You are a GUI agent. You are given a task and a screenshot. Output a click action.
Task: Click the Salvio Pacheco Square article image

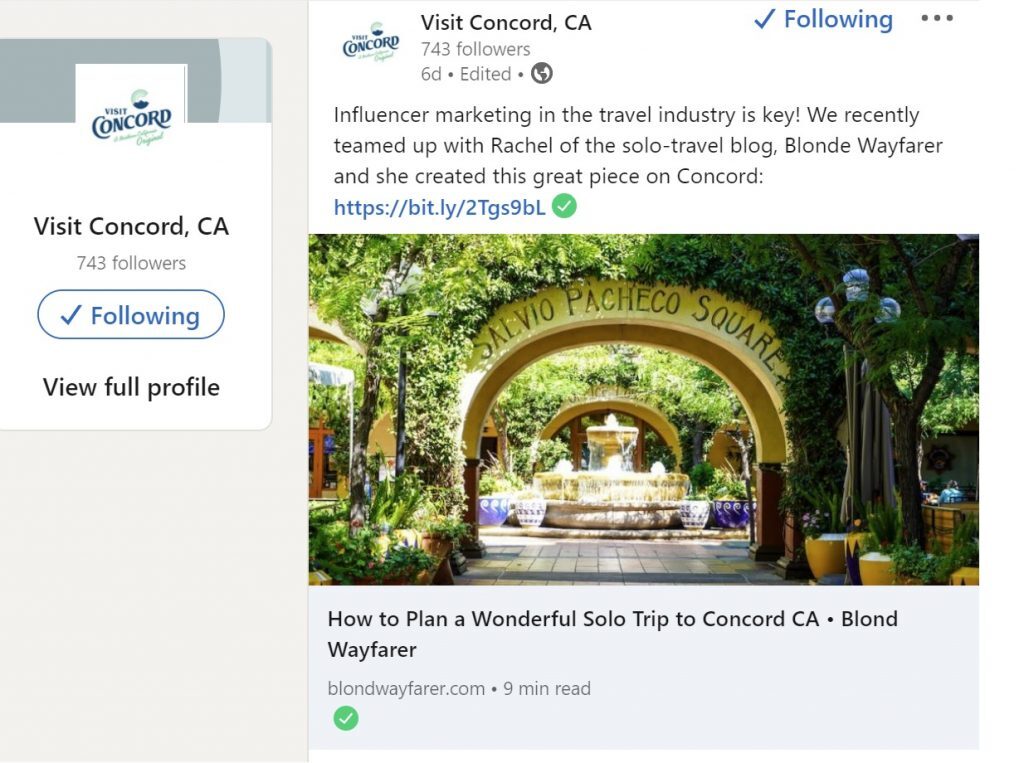[643, 410]
